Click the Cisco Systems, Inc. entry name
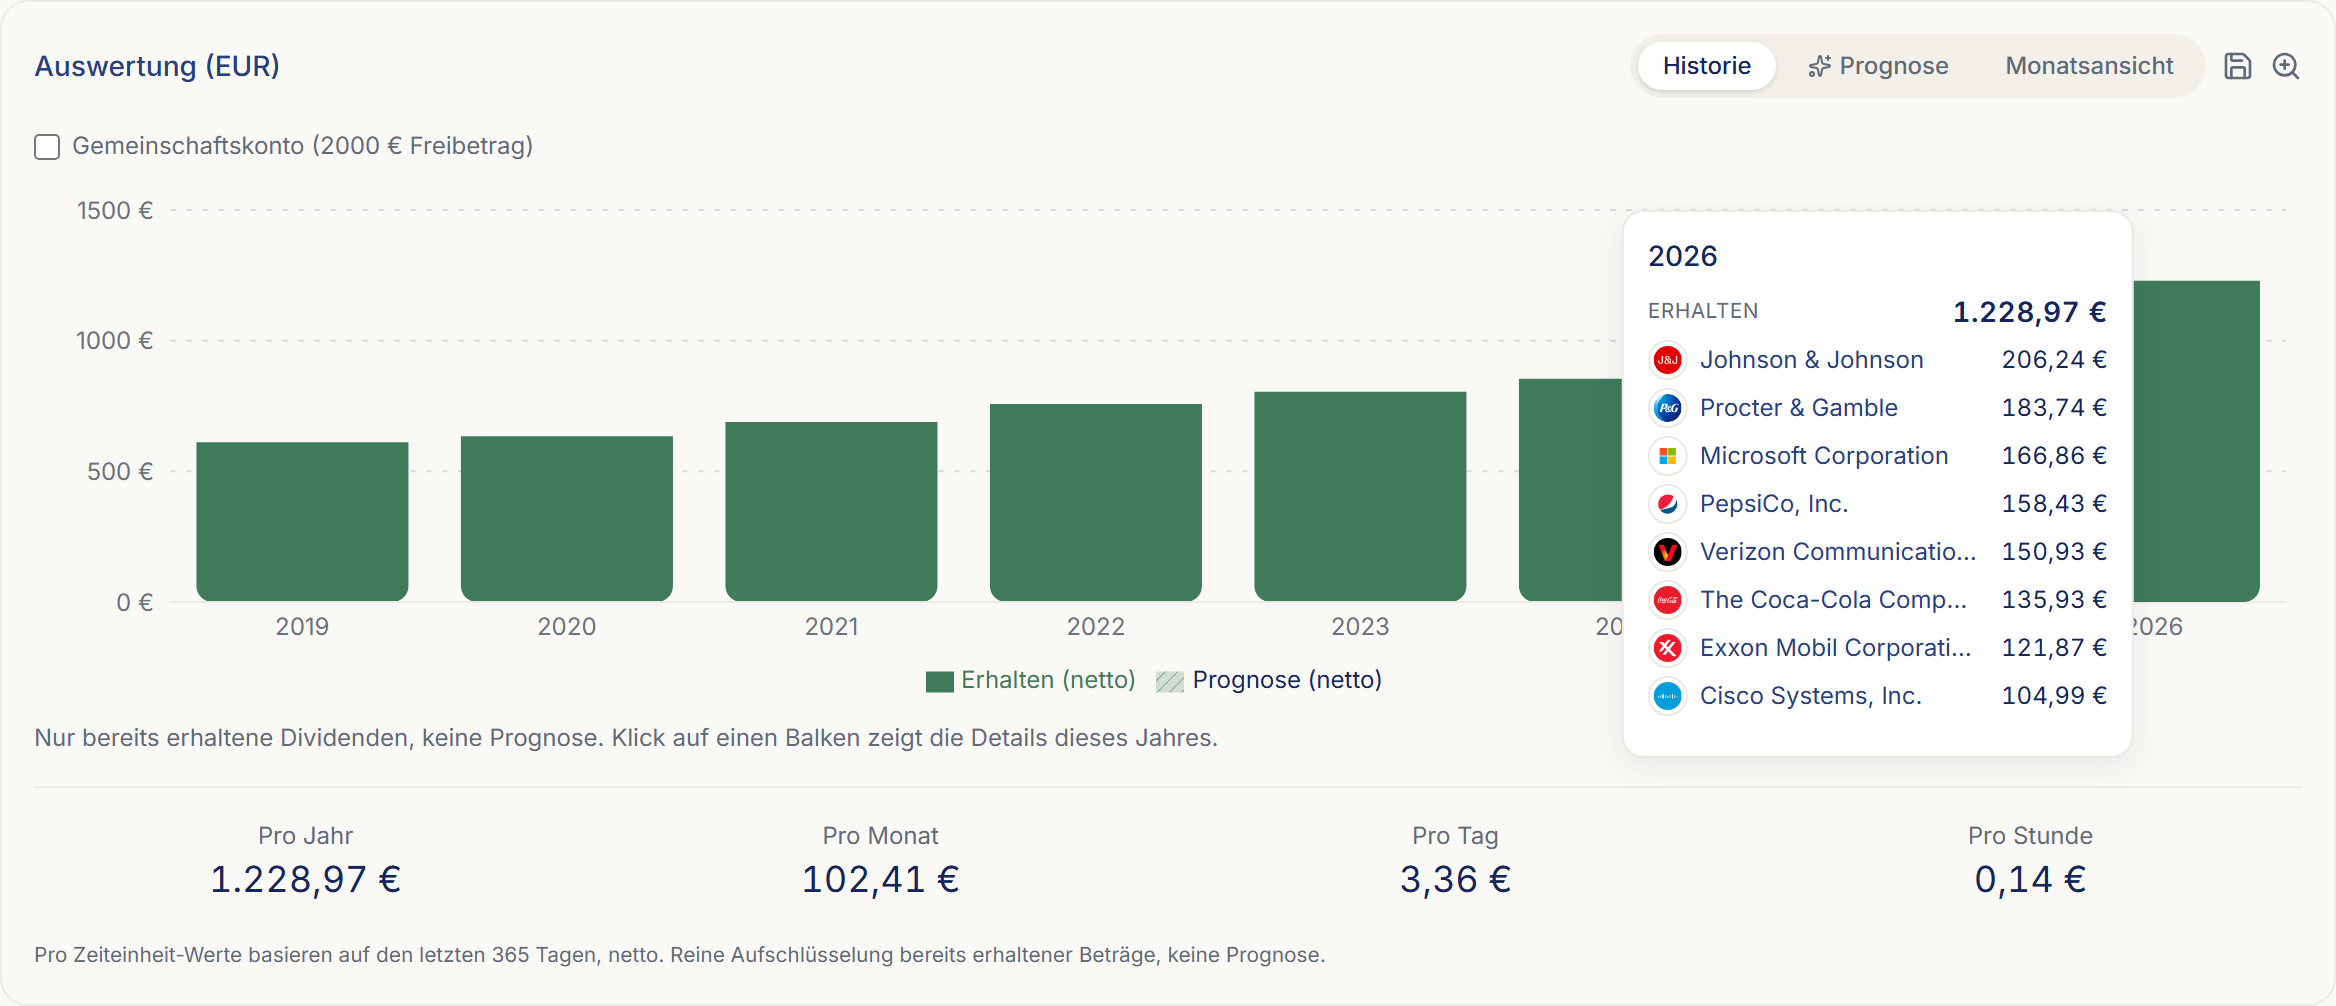This screenshot has height=1006, width=2336. coord(1811,696)
